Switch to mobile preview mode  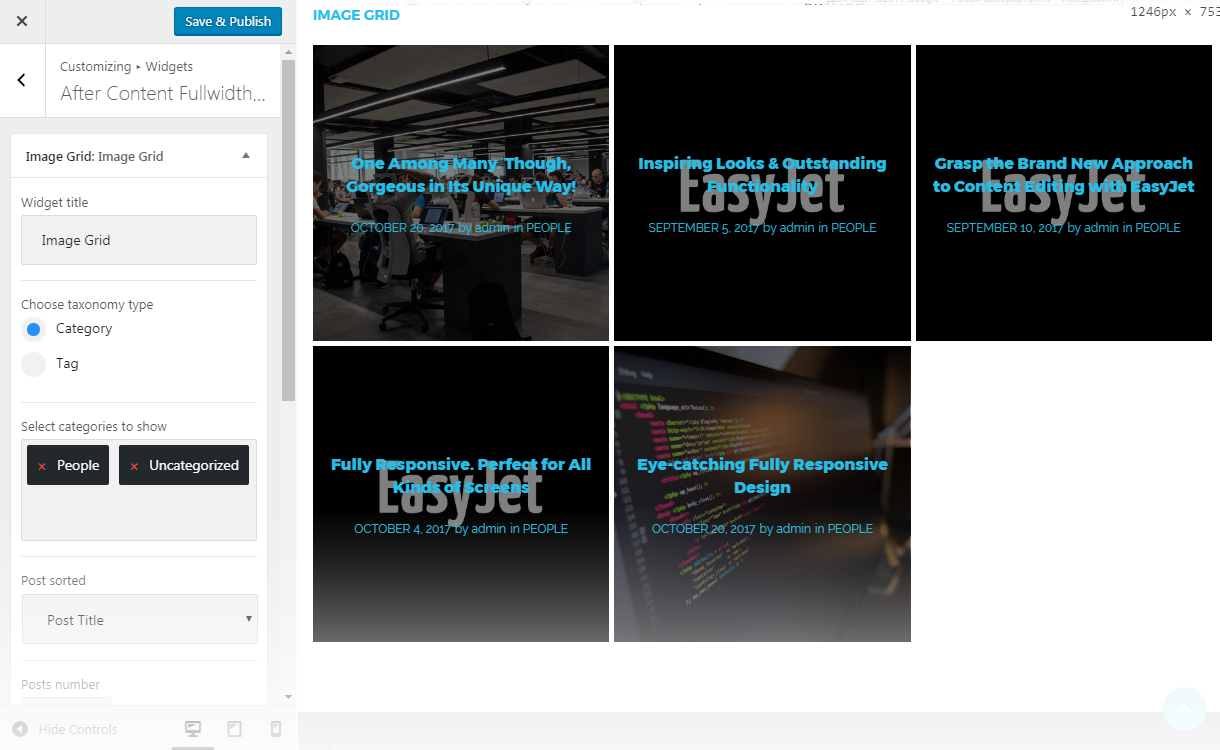coord(276,729)
